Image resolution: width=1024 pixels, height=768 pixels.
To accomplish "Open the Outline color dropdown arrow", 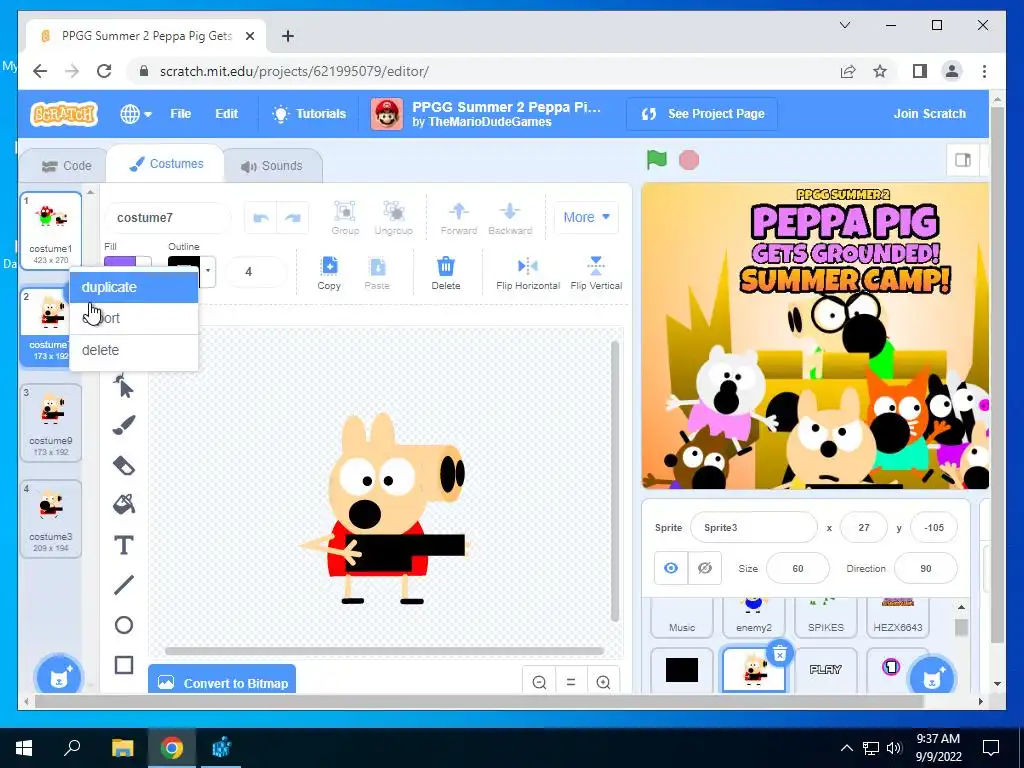I will [208, 270].
